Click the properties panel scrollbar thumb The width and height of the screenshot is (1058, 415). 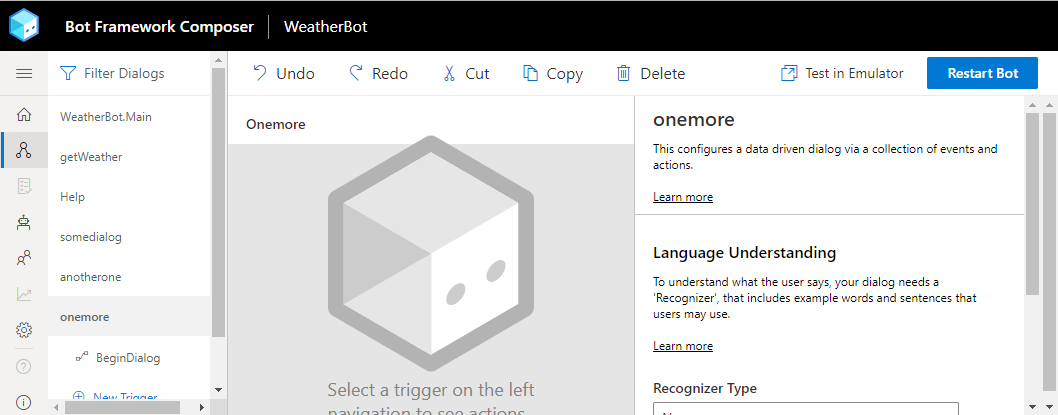coord(1032,204)
